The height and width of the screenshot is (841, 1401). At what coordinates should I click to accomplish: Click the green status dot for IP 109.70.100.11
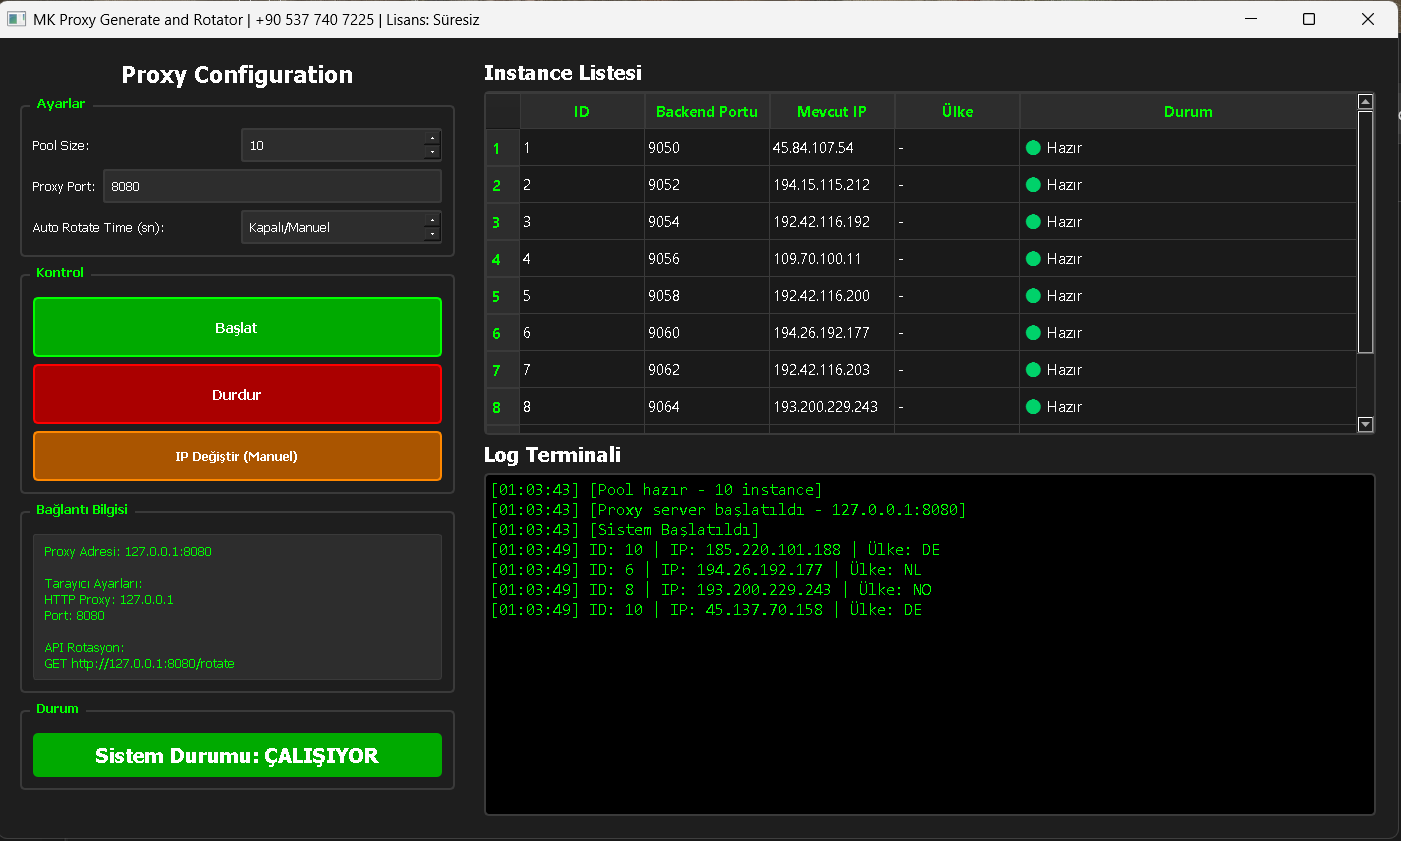pyautogui.click(x=1033, y=259)
